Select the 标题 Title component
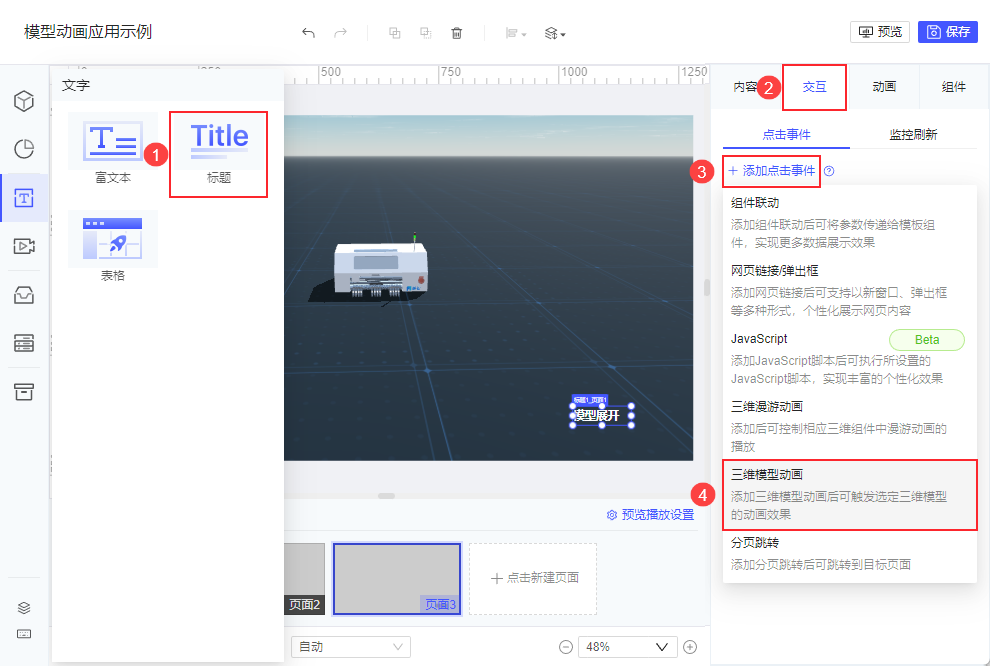The image size is (990, 666). click(x=218, y=154)
